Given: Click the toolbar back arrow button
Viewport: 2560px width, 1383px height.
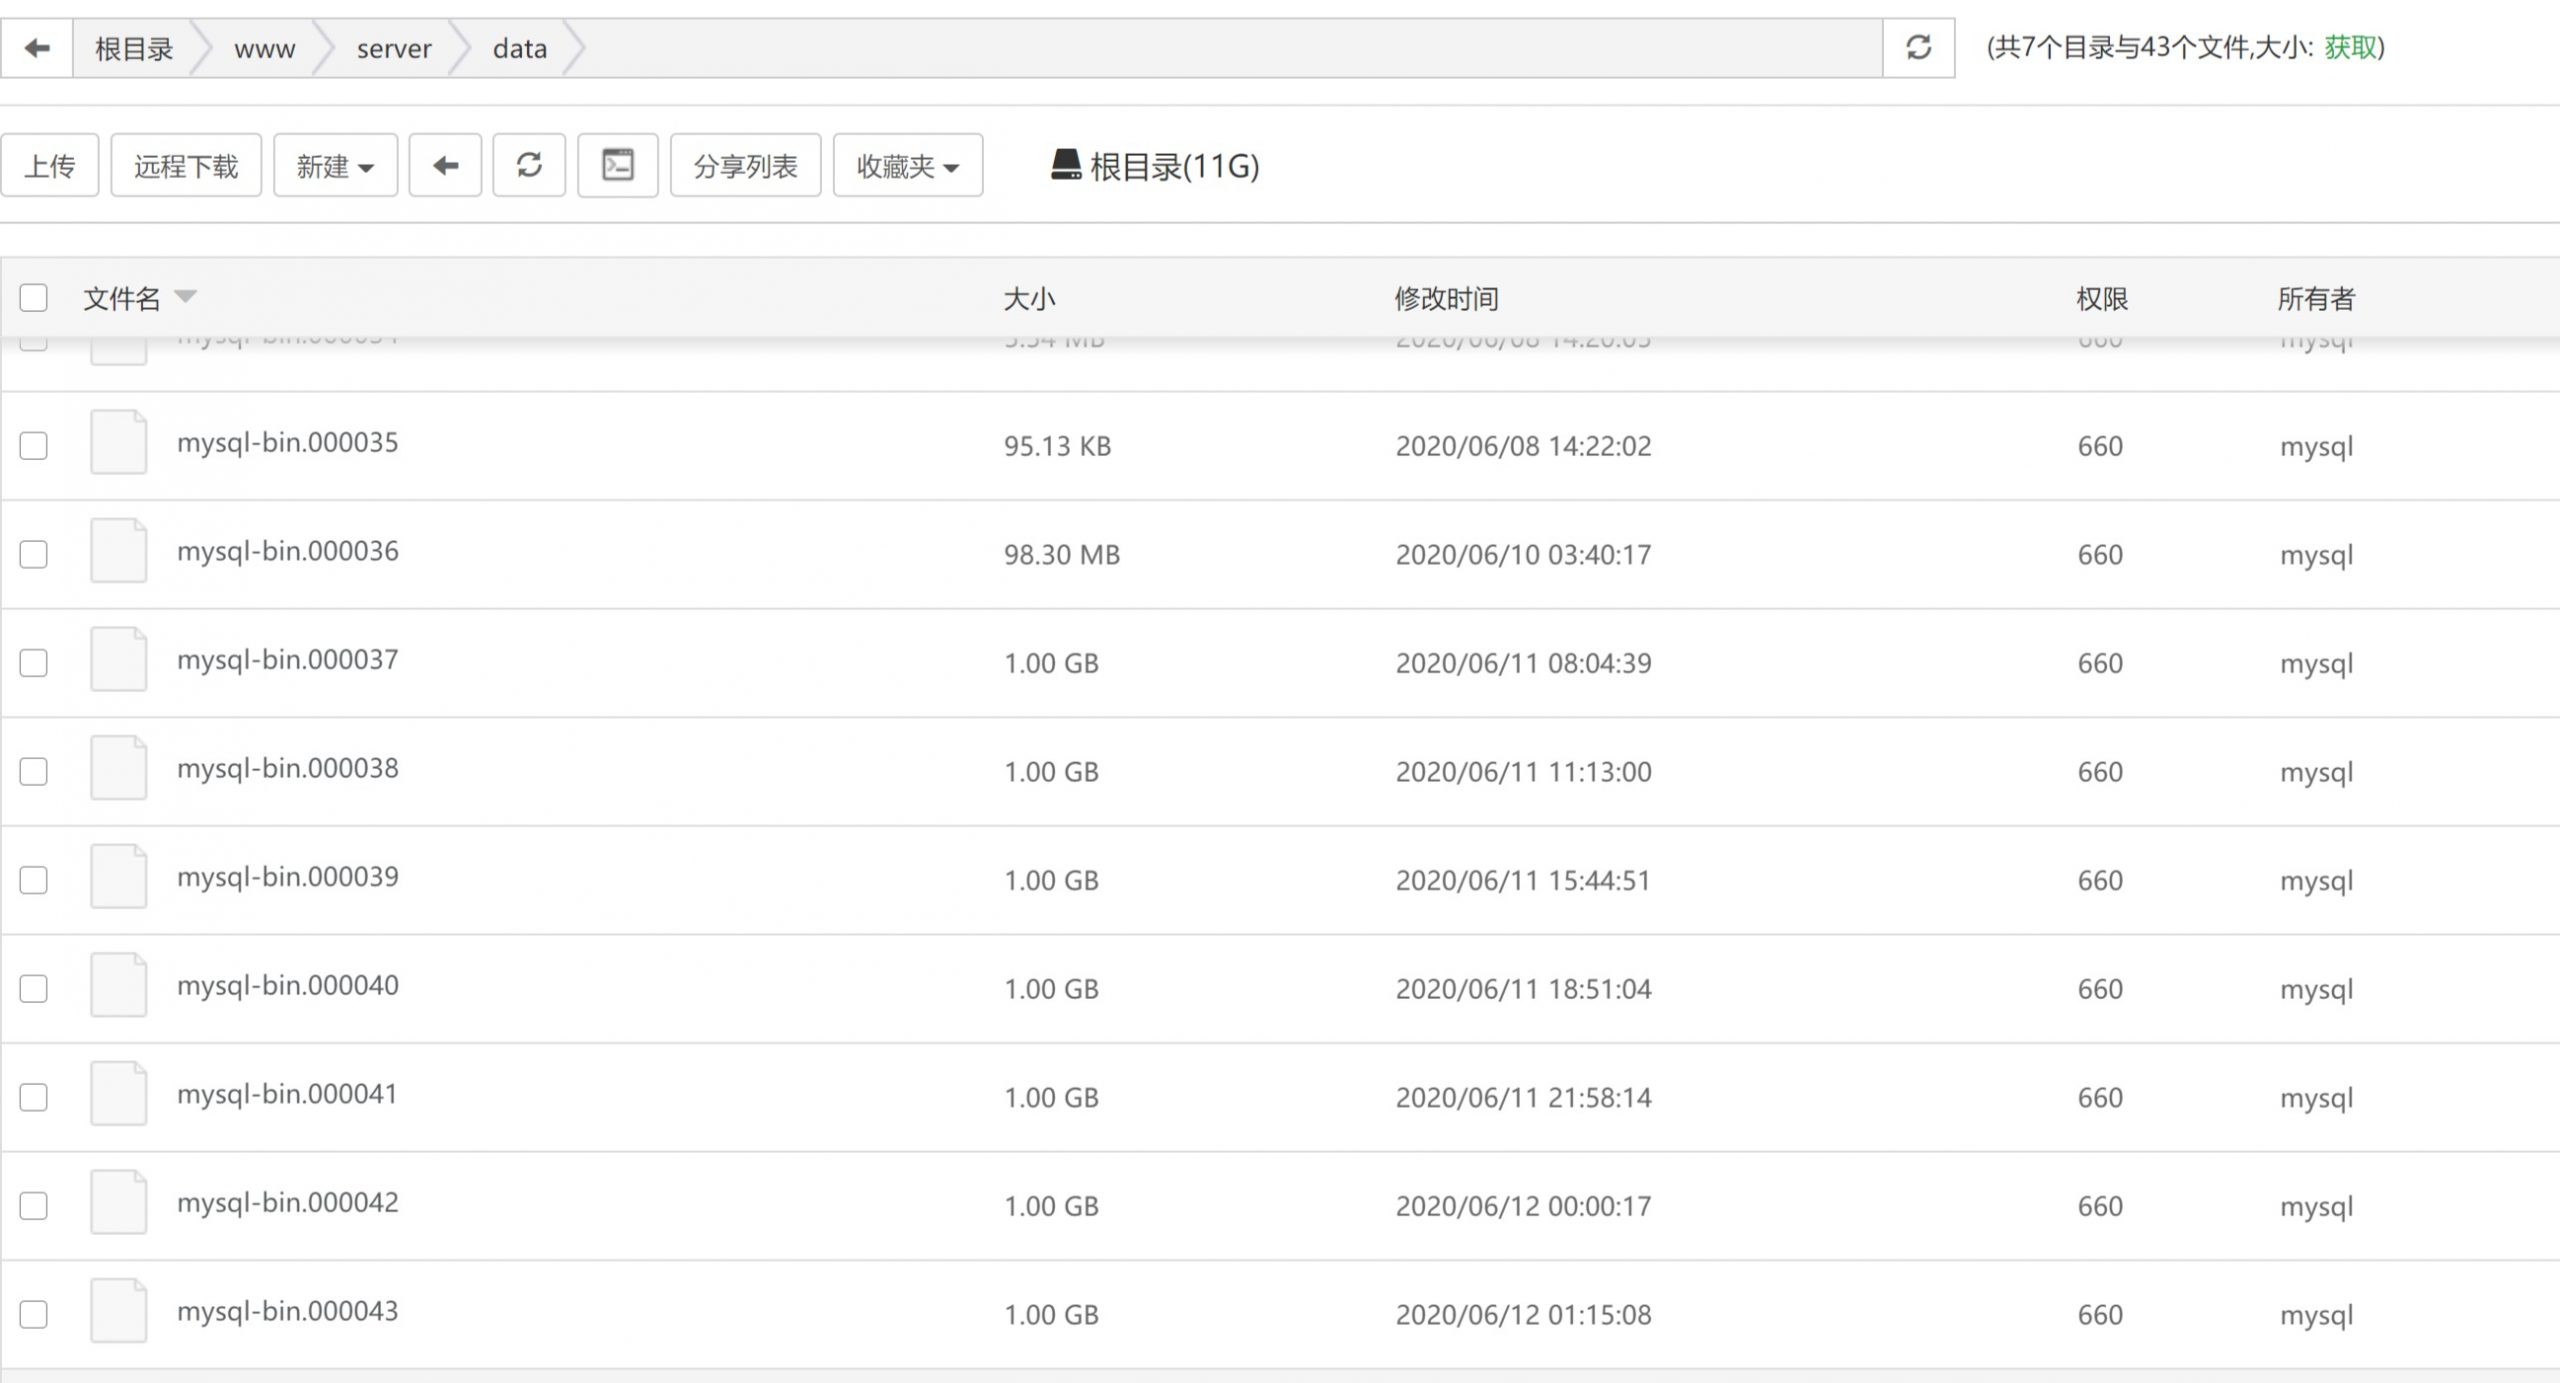Looking at the screenshot, I should (x=445, y=165).
